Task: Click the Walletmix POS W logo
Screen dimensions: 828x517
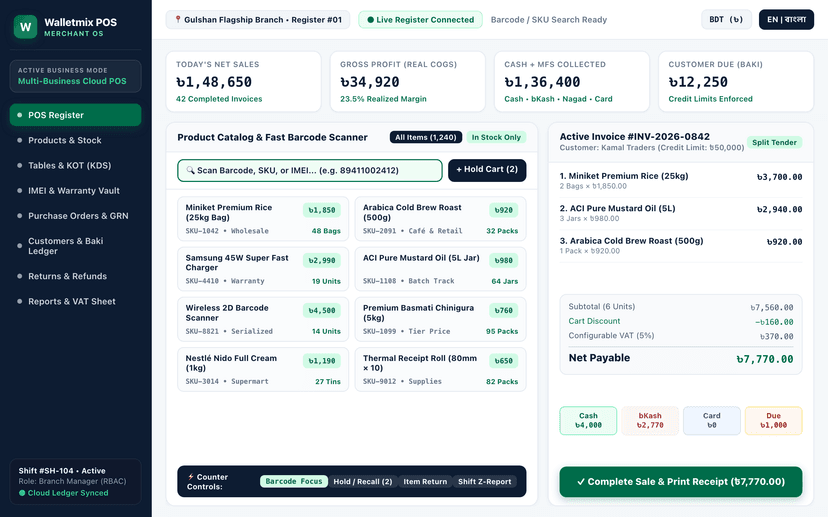Action: tap(25, 27)
